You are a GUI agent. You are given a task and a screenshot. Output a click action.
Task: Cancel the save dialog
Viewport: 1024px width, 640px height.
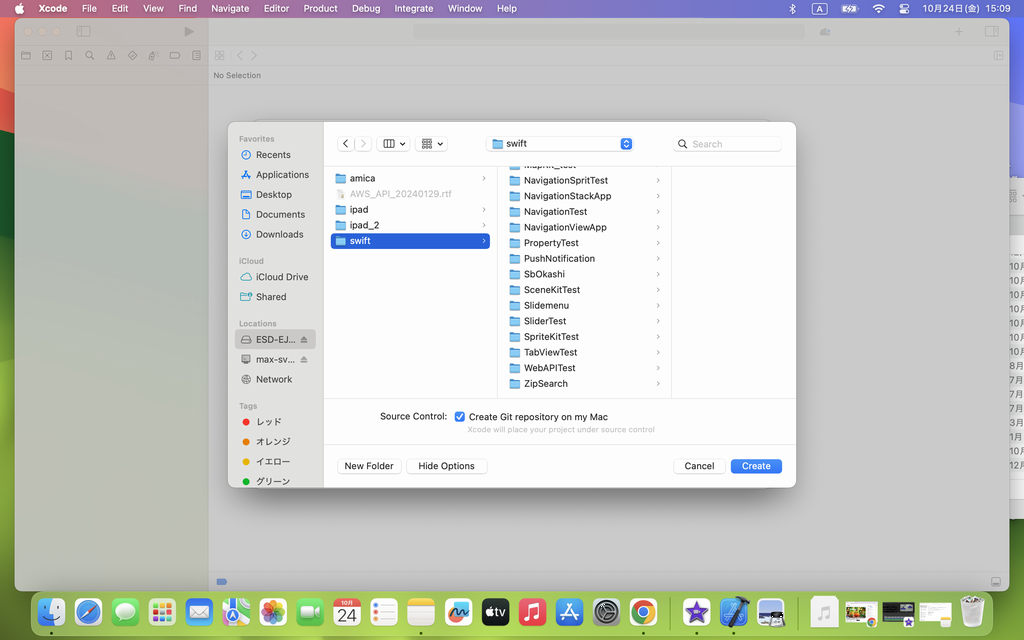(x=699, y=466)
